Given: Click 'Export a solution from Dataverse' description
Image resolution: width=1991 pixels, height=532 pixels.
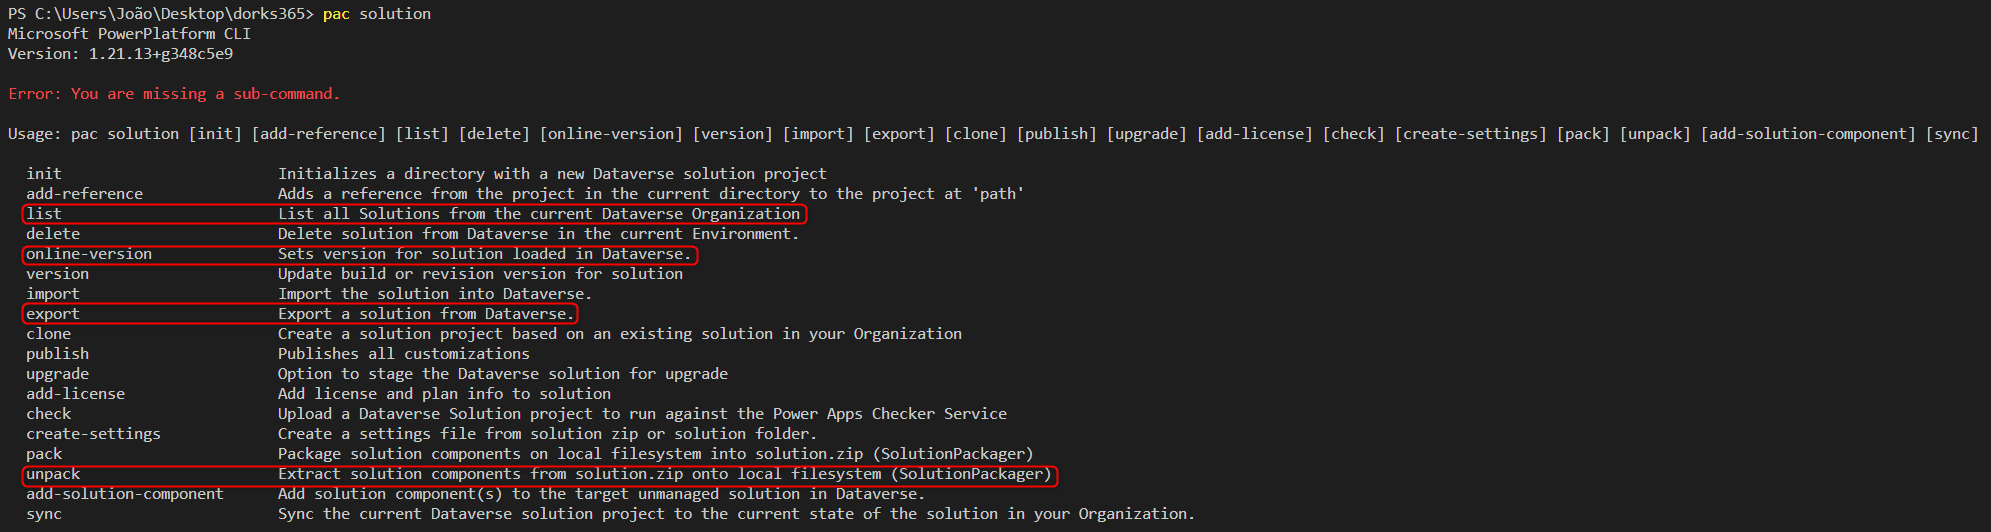Looking at the screenshot, I should point(426,314).
